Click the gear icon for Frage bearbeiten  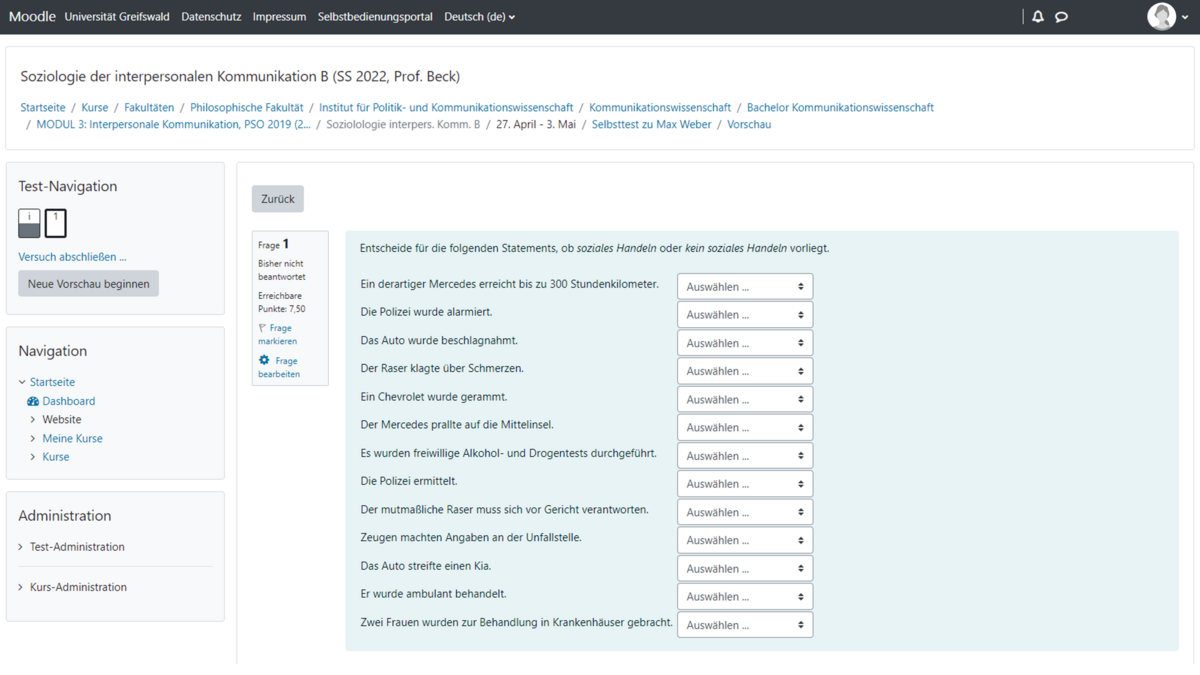tap(264, 360)
